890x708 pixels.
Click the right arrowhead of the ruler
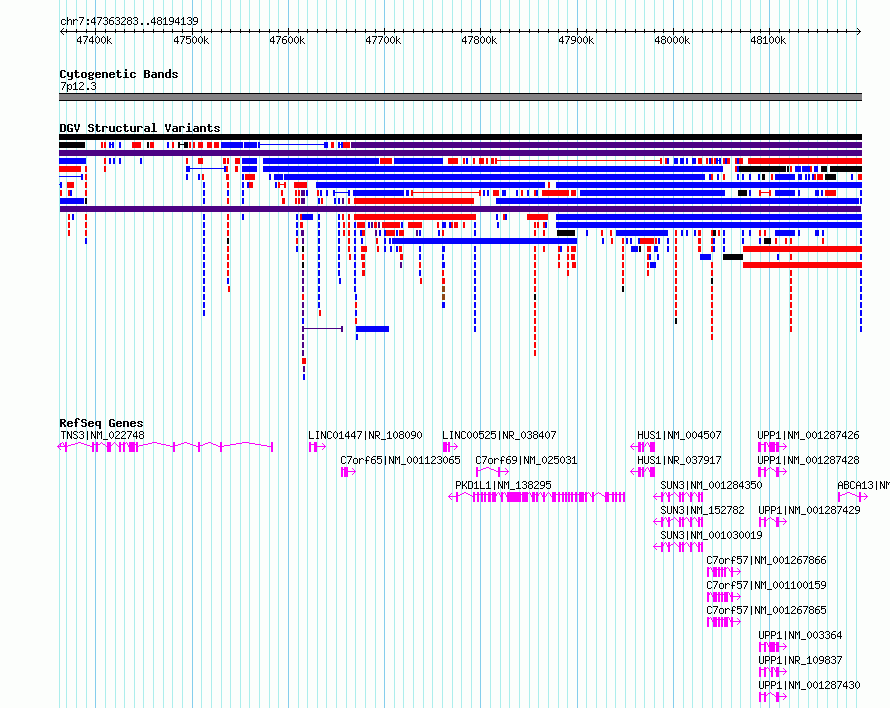click(x=859, y=31)
